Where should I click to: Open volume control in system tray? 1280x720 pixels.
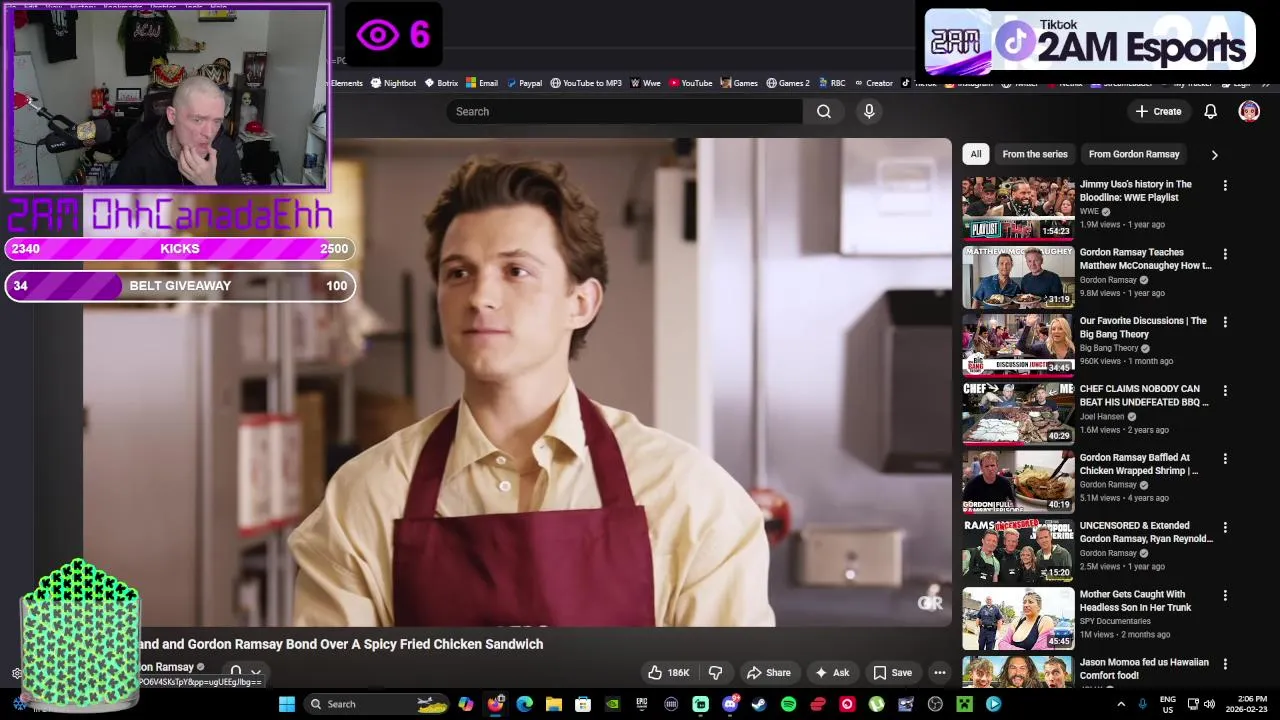[1211, 704]
